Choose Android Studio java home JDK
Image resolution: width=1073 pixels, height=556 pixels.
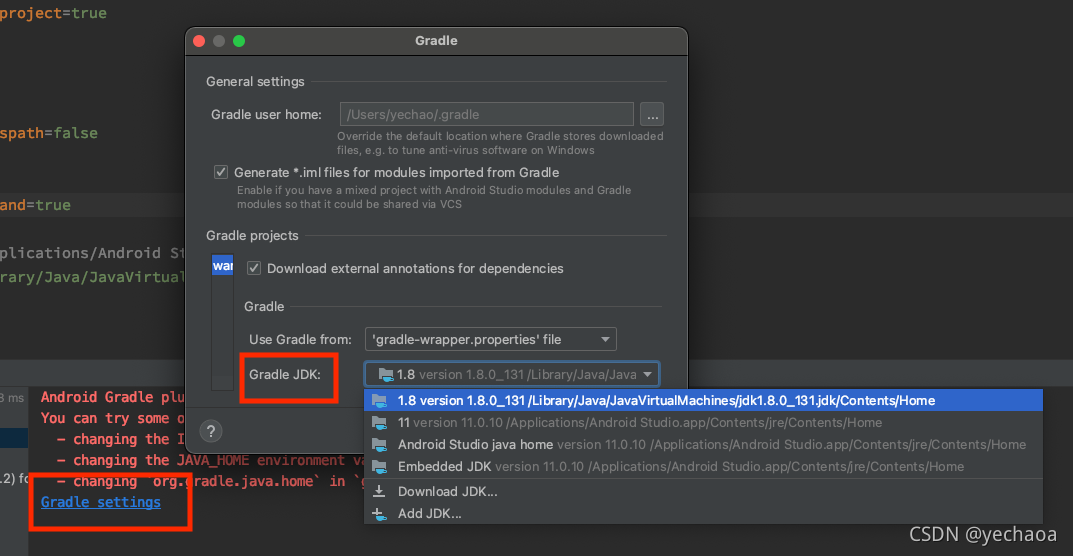tap(703, 444)
